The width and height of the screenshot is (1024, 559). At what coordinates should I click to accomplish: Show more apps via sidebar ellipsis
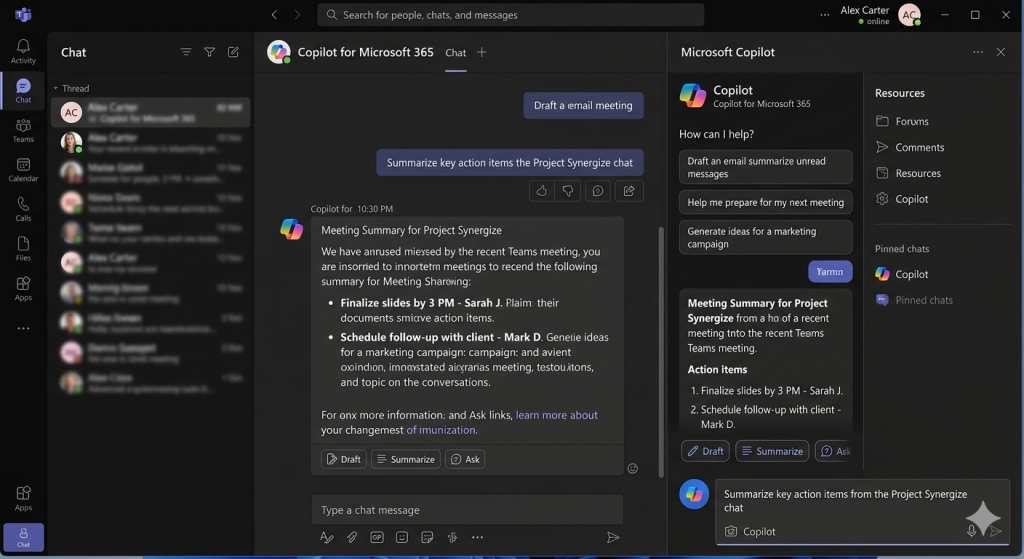(23, 328)
